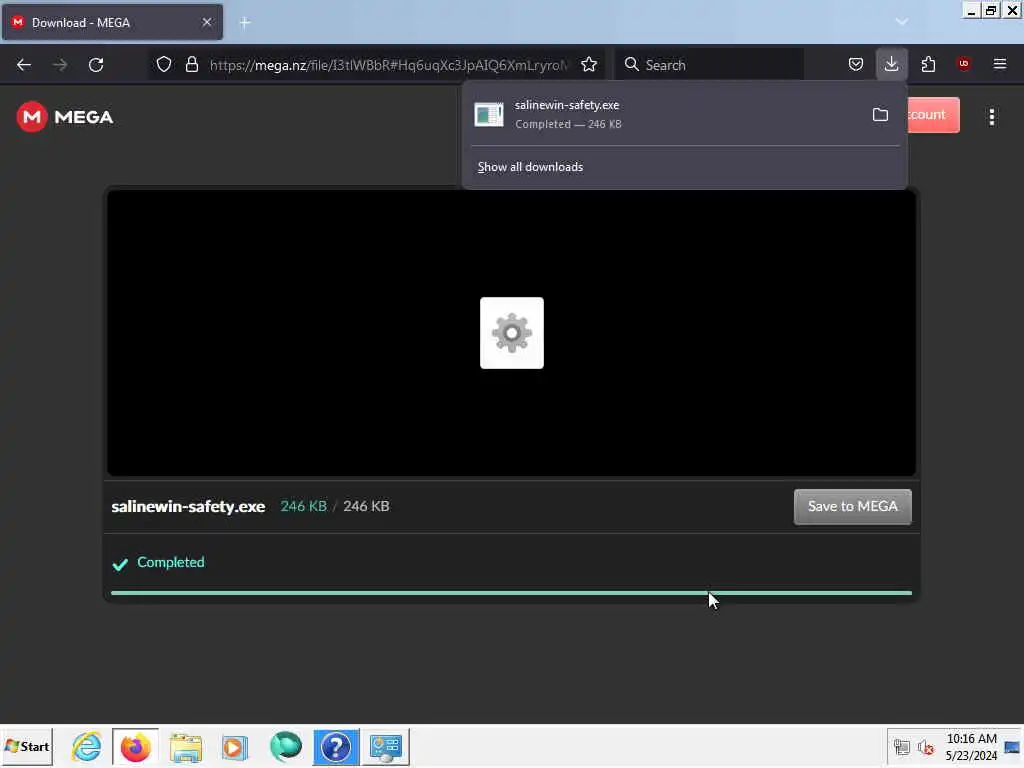Show salinewin-safety.exe in its folder

tap(880, 115)
